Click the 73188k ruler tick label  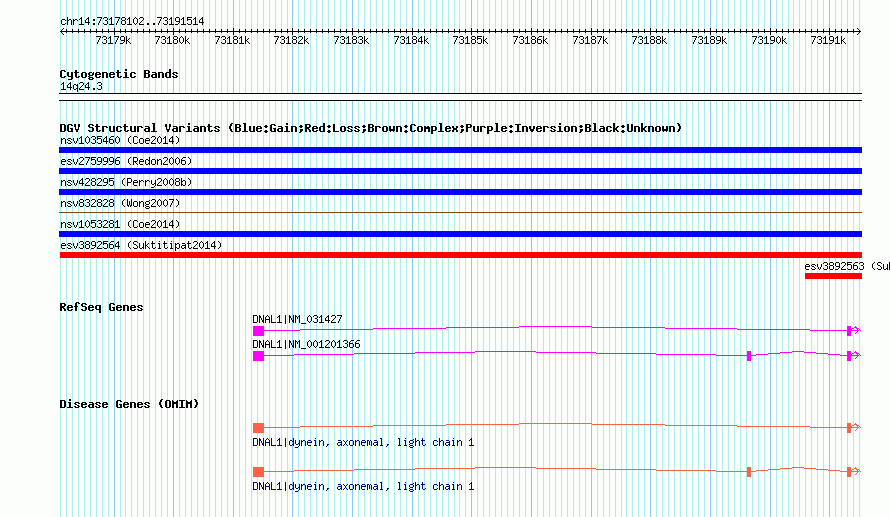649,40
